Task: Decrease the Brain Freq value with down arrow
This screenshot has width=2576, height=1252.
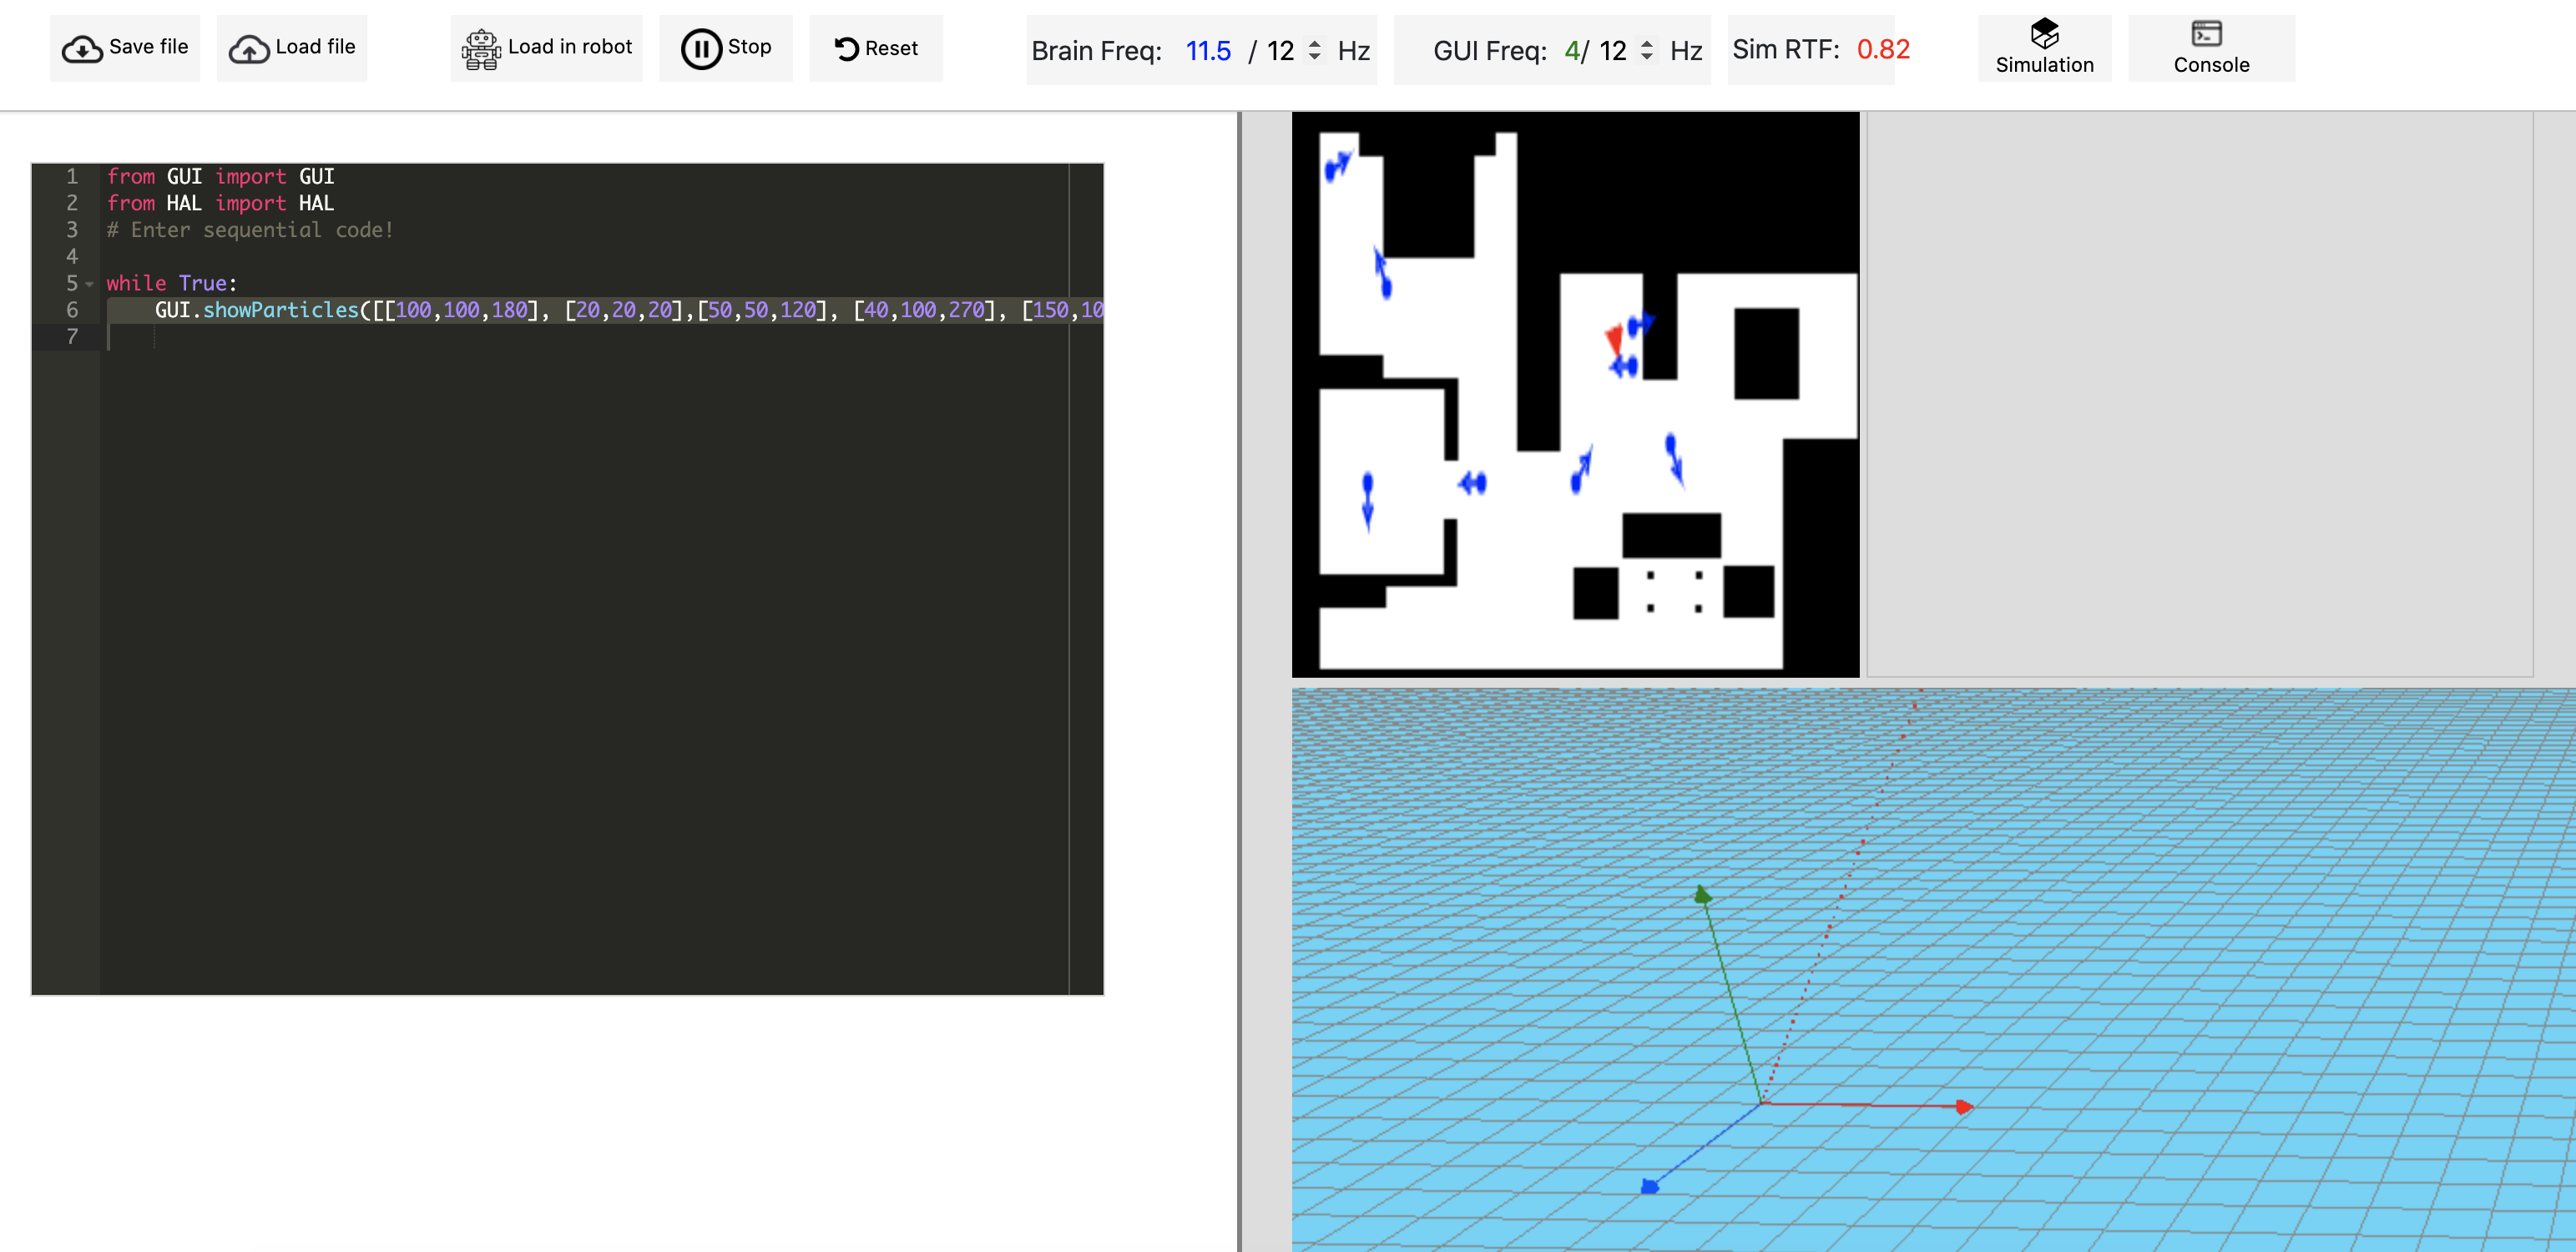Action: (x=1315, y=57)
